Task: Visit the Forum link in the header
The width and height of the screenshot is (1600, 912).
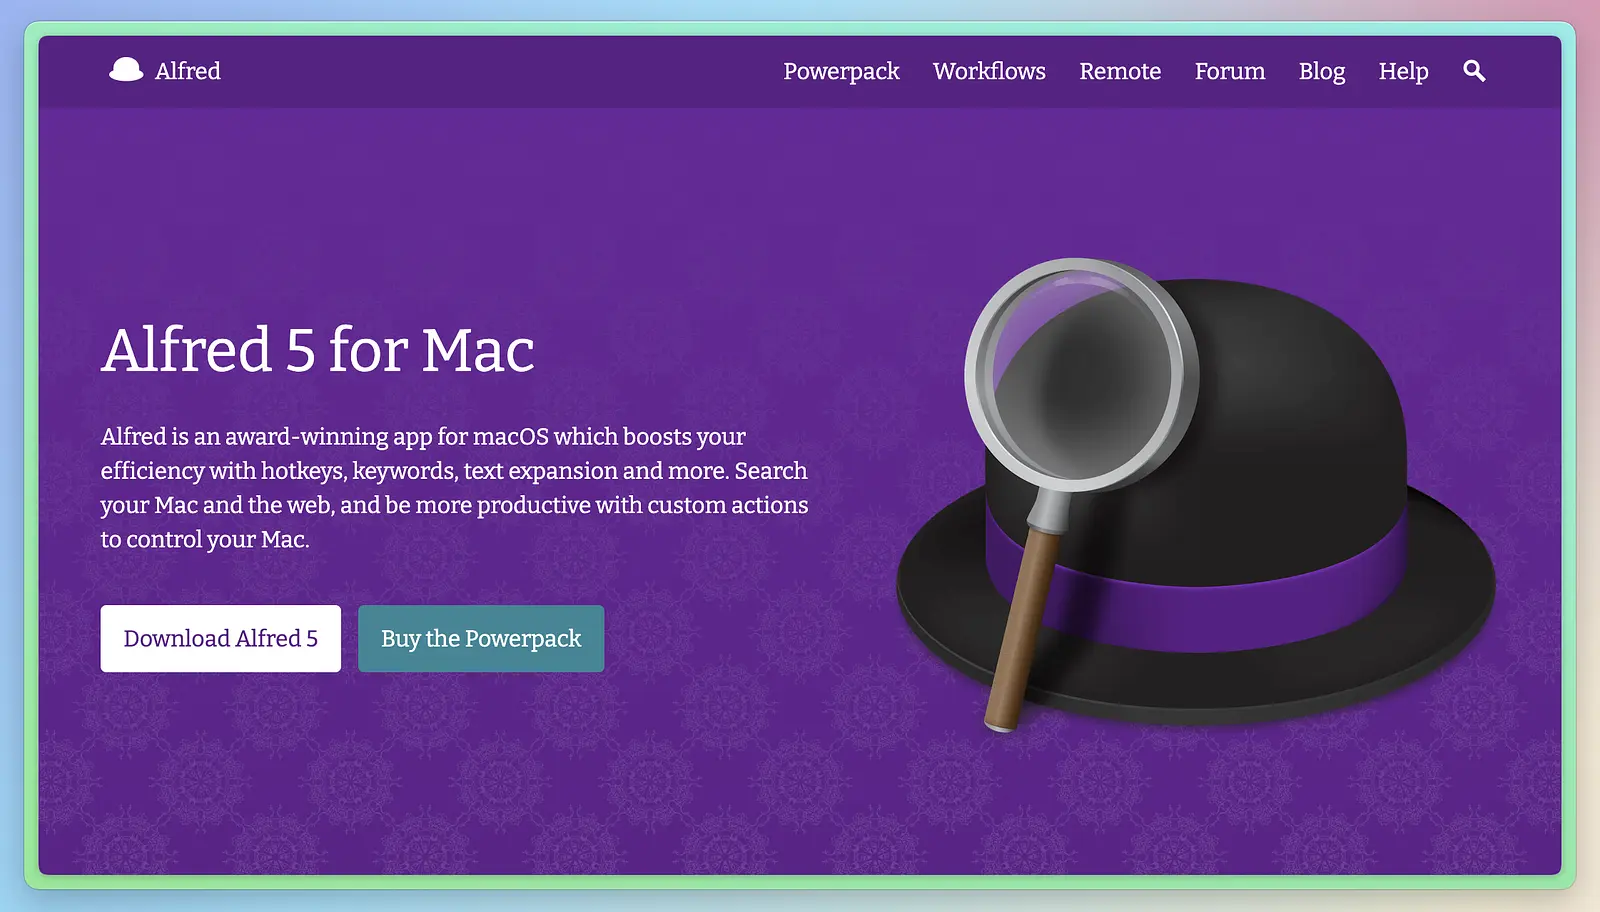Action: 1230,71
